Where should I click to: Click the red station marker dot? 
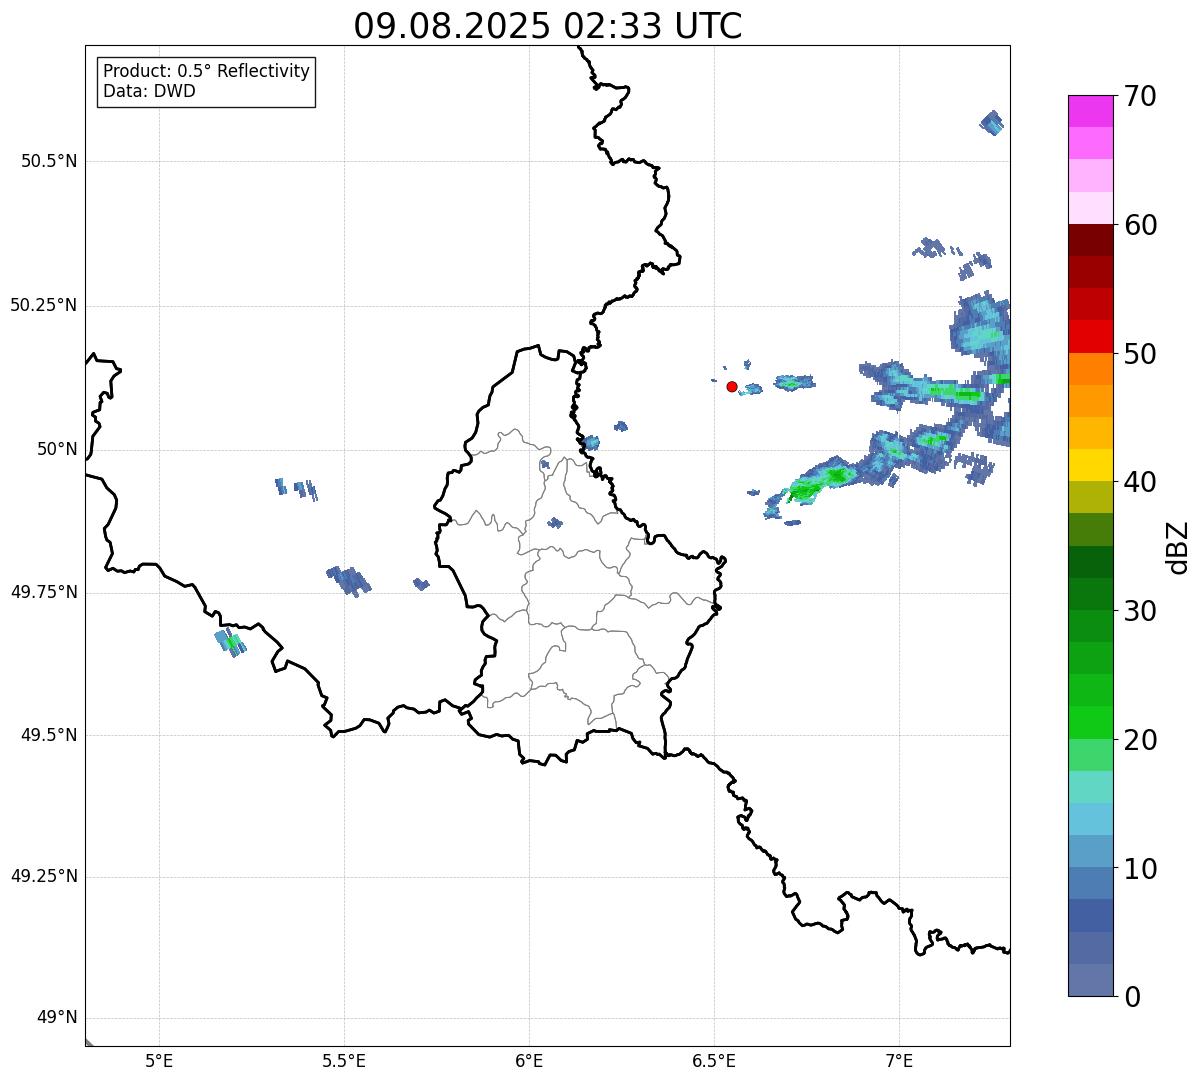732,386
